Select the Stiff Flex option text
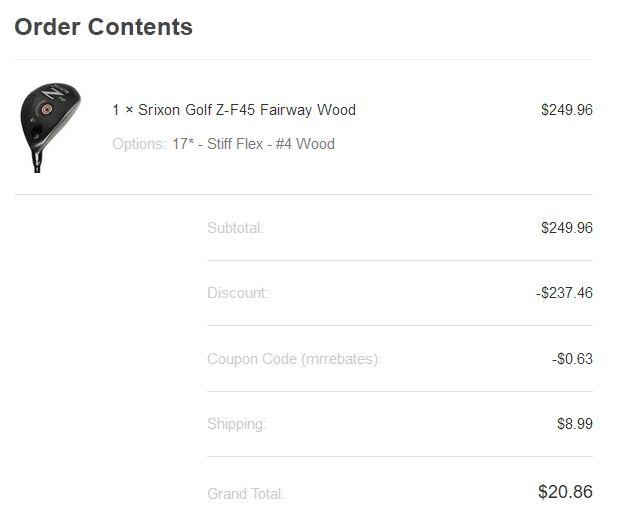626x517 pixels. tap(234, 144)
